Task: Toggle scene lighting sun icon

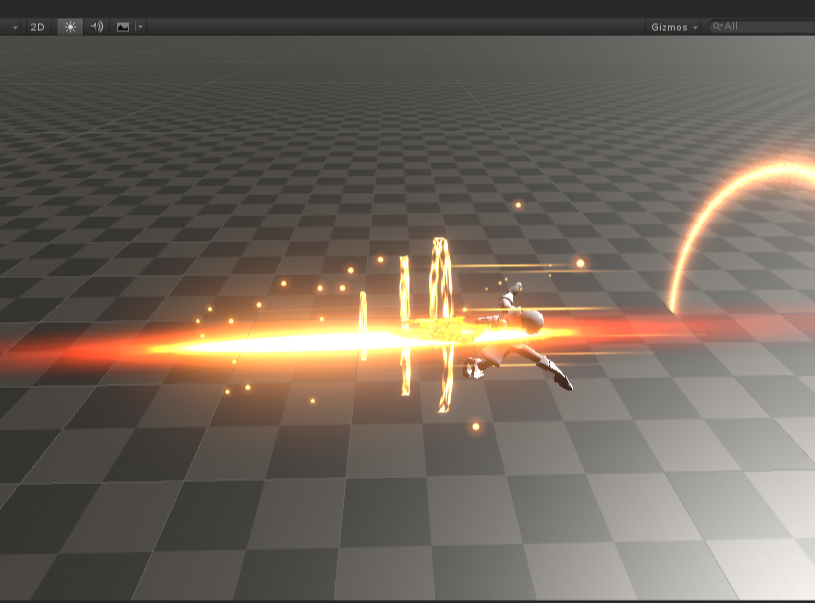Action: click(70, 27)
